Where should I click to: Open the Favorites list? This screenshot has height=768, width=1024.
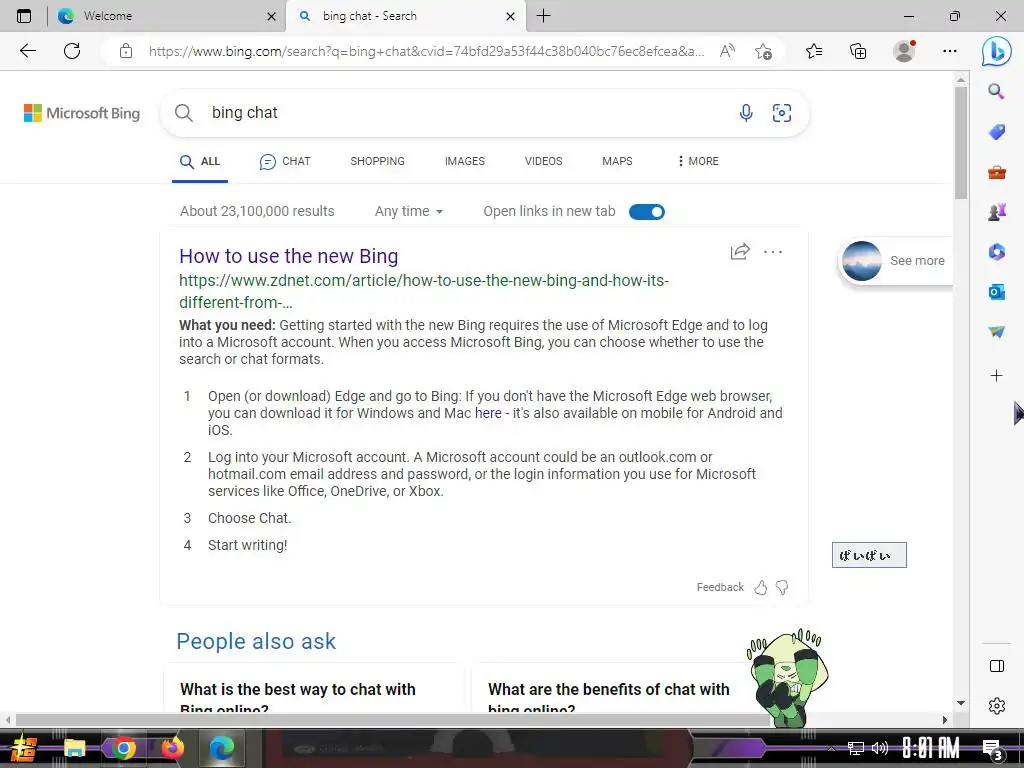pos(814,51)
